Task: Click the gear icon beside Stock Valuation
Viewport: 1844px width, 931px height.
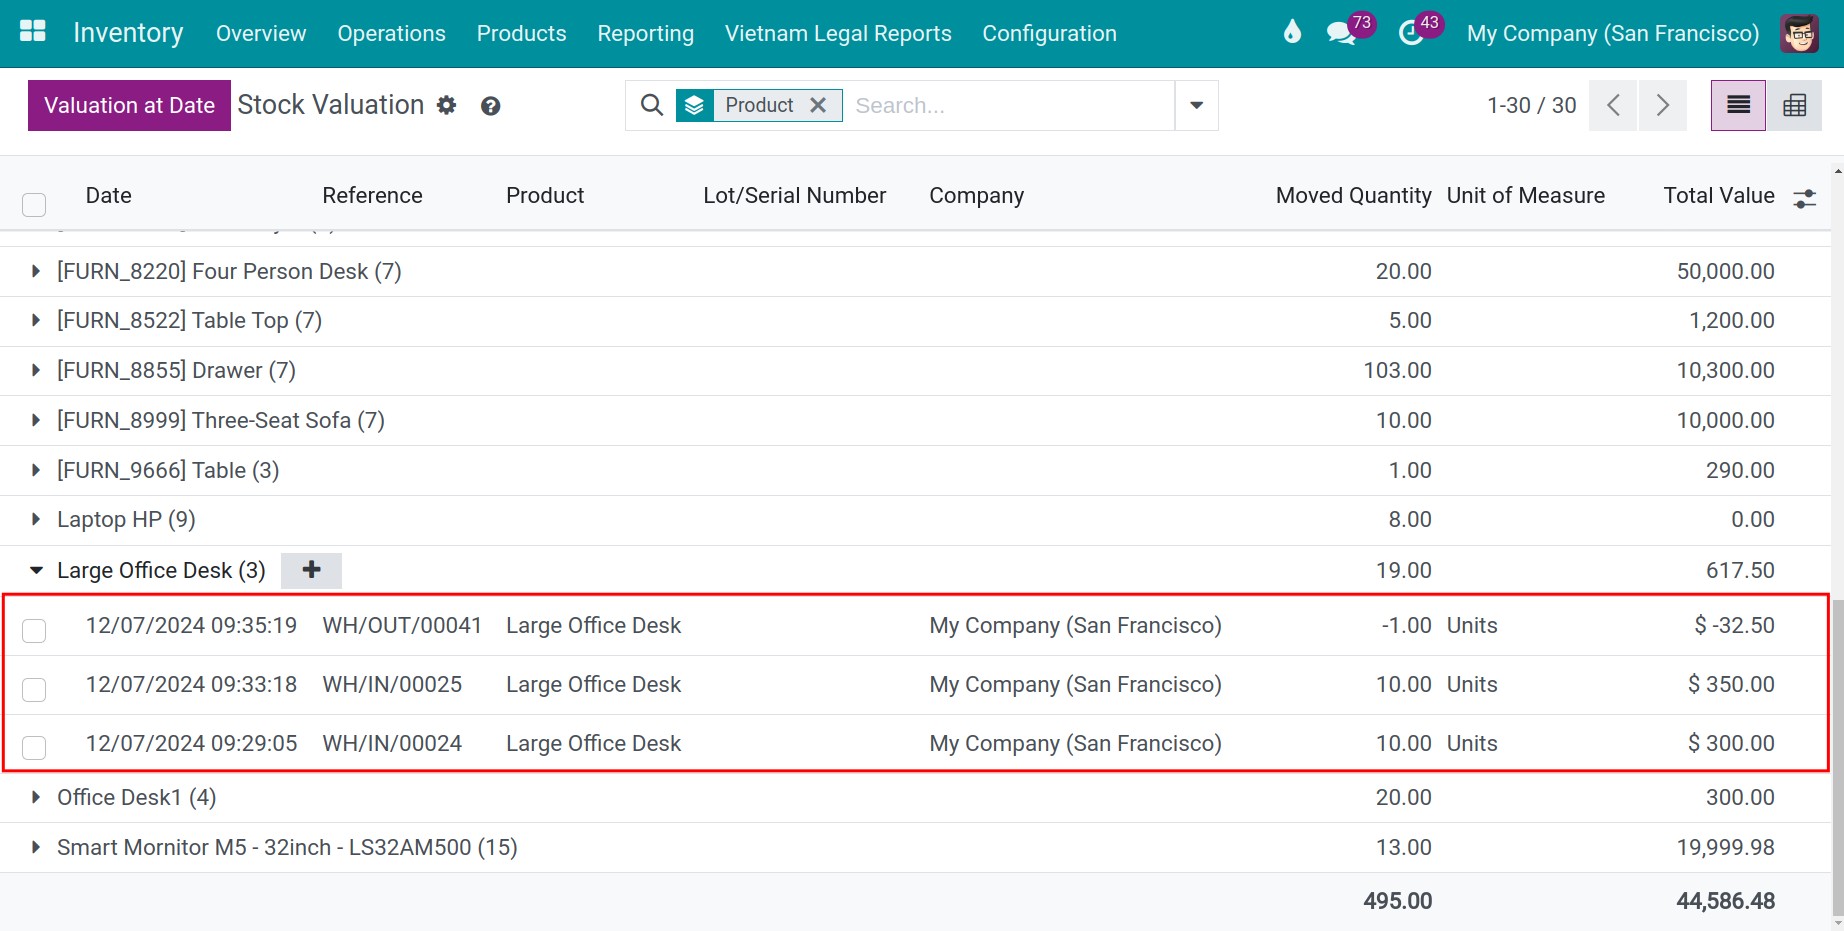Action: click(447, 105)
